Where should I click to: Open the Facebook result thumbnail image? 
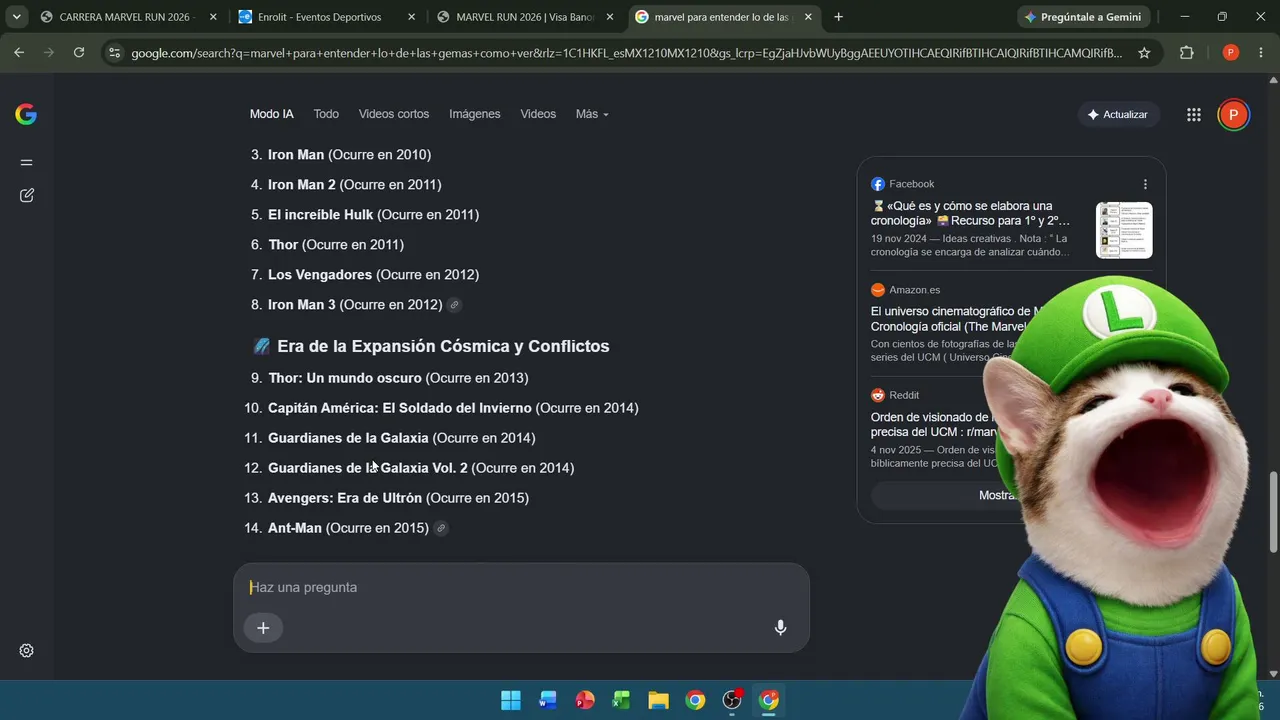click(1124, 230)
